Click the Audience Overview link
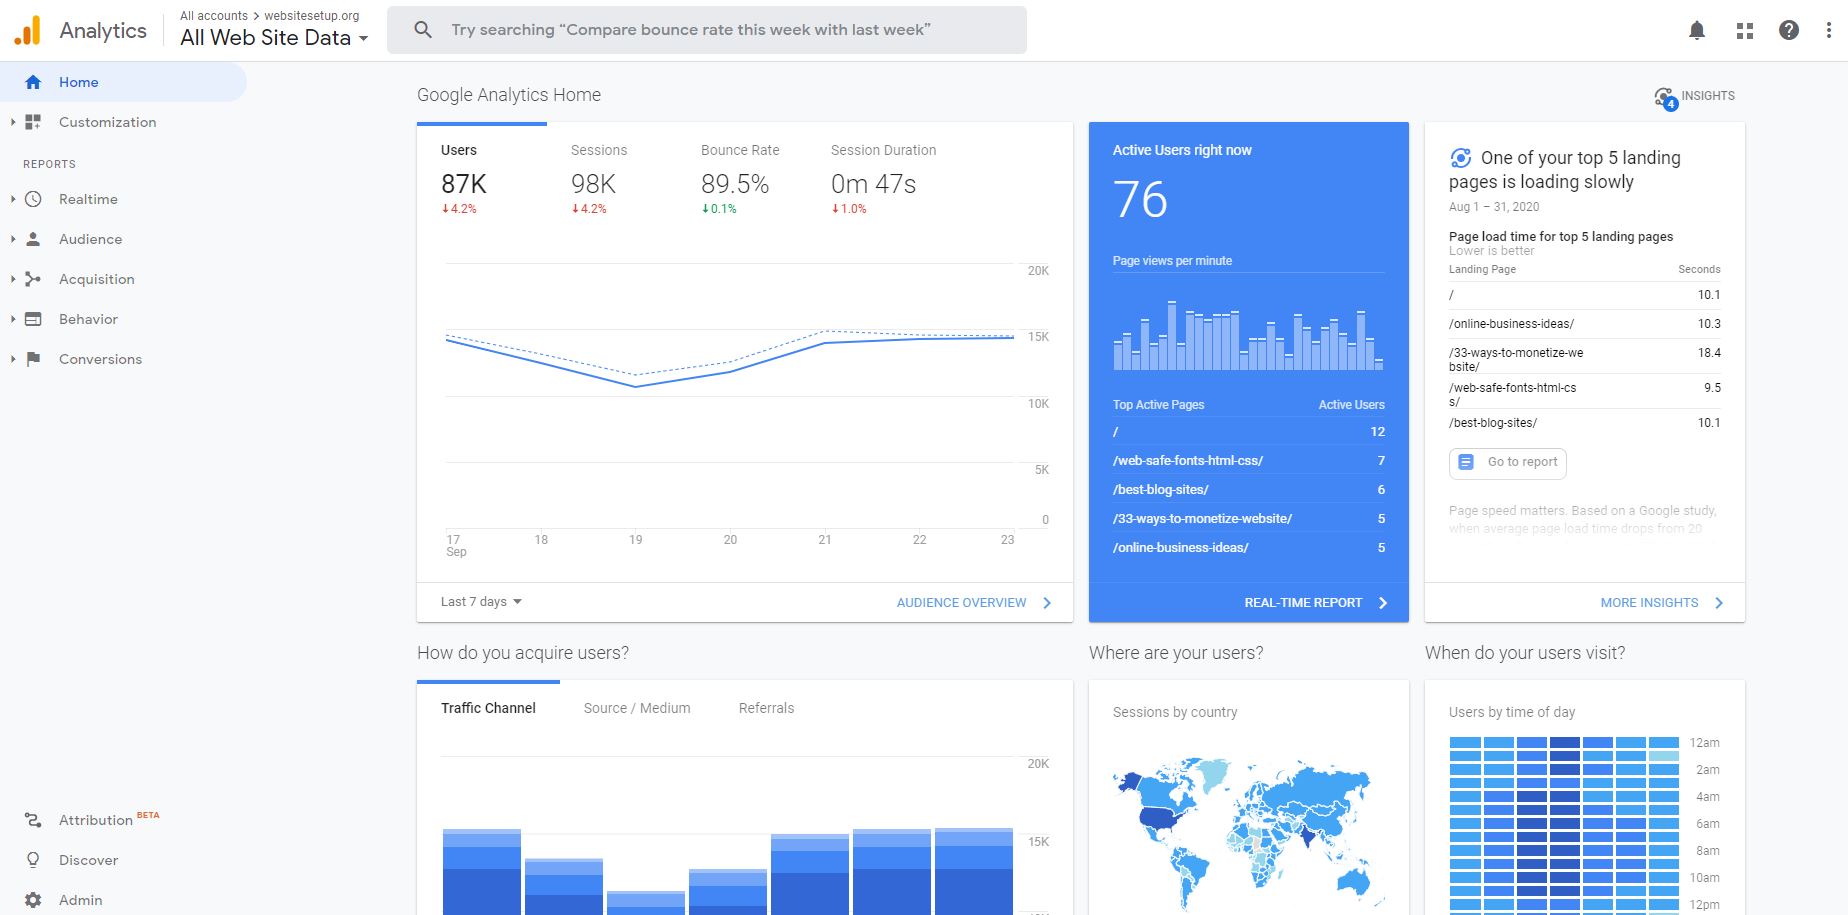Viewport: 1848px width, 915px height. coord(961,602)
